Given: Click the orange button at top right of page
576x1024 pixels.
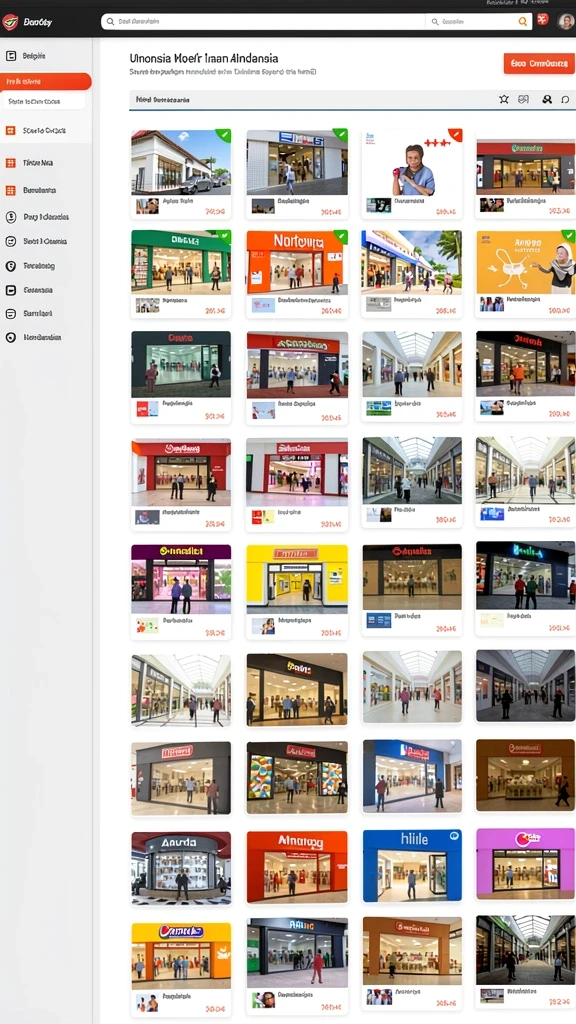Looking at the screenshot, I should point(539,63).
